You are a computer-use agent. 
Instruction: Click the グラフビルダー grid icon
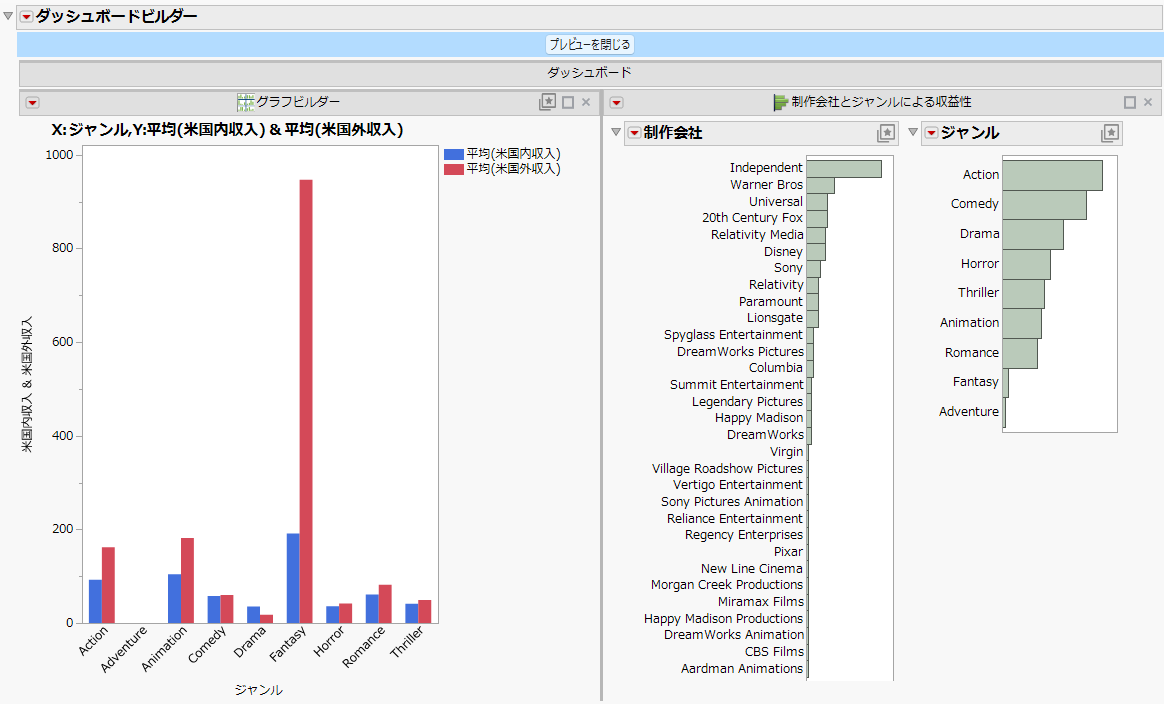click(245, 102)
